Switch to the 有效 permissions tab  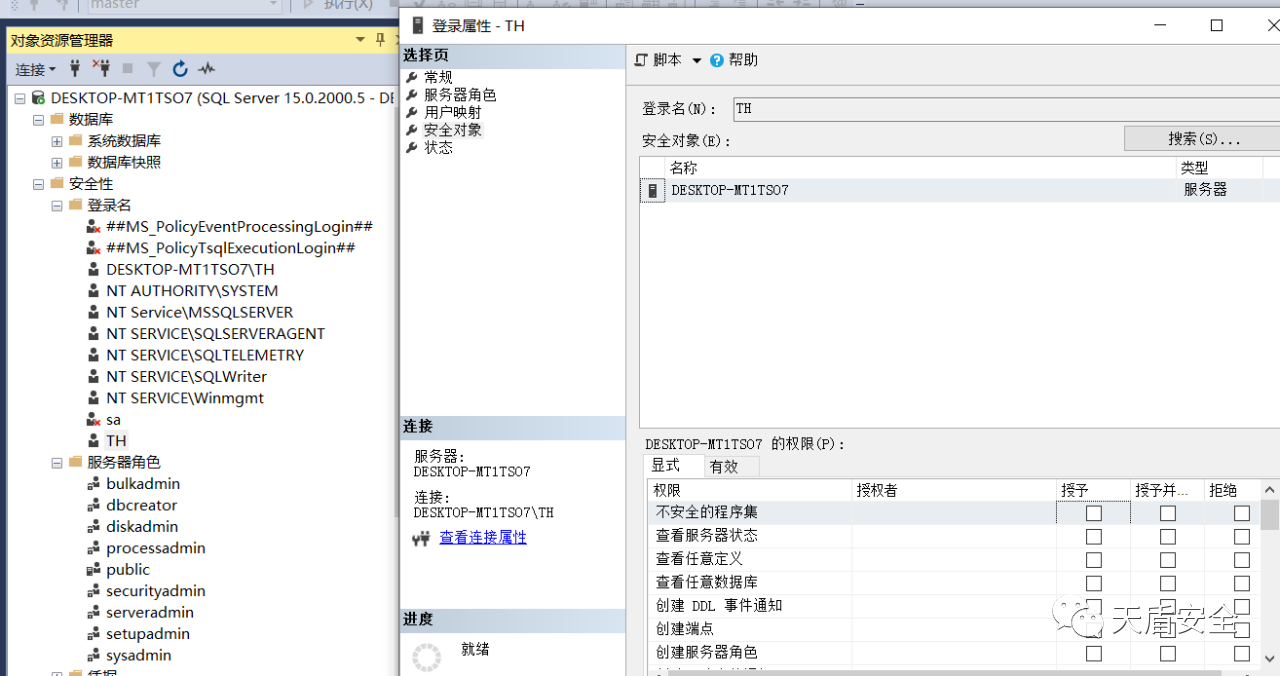pyautogui.click(x=724, y=466)
